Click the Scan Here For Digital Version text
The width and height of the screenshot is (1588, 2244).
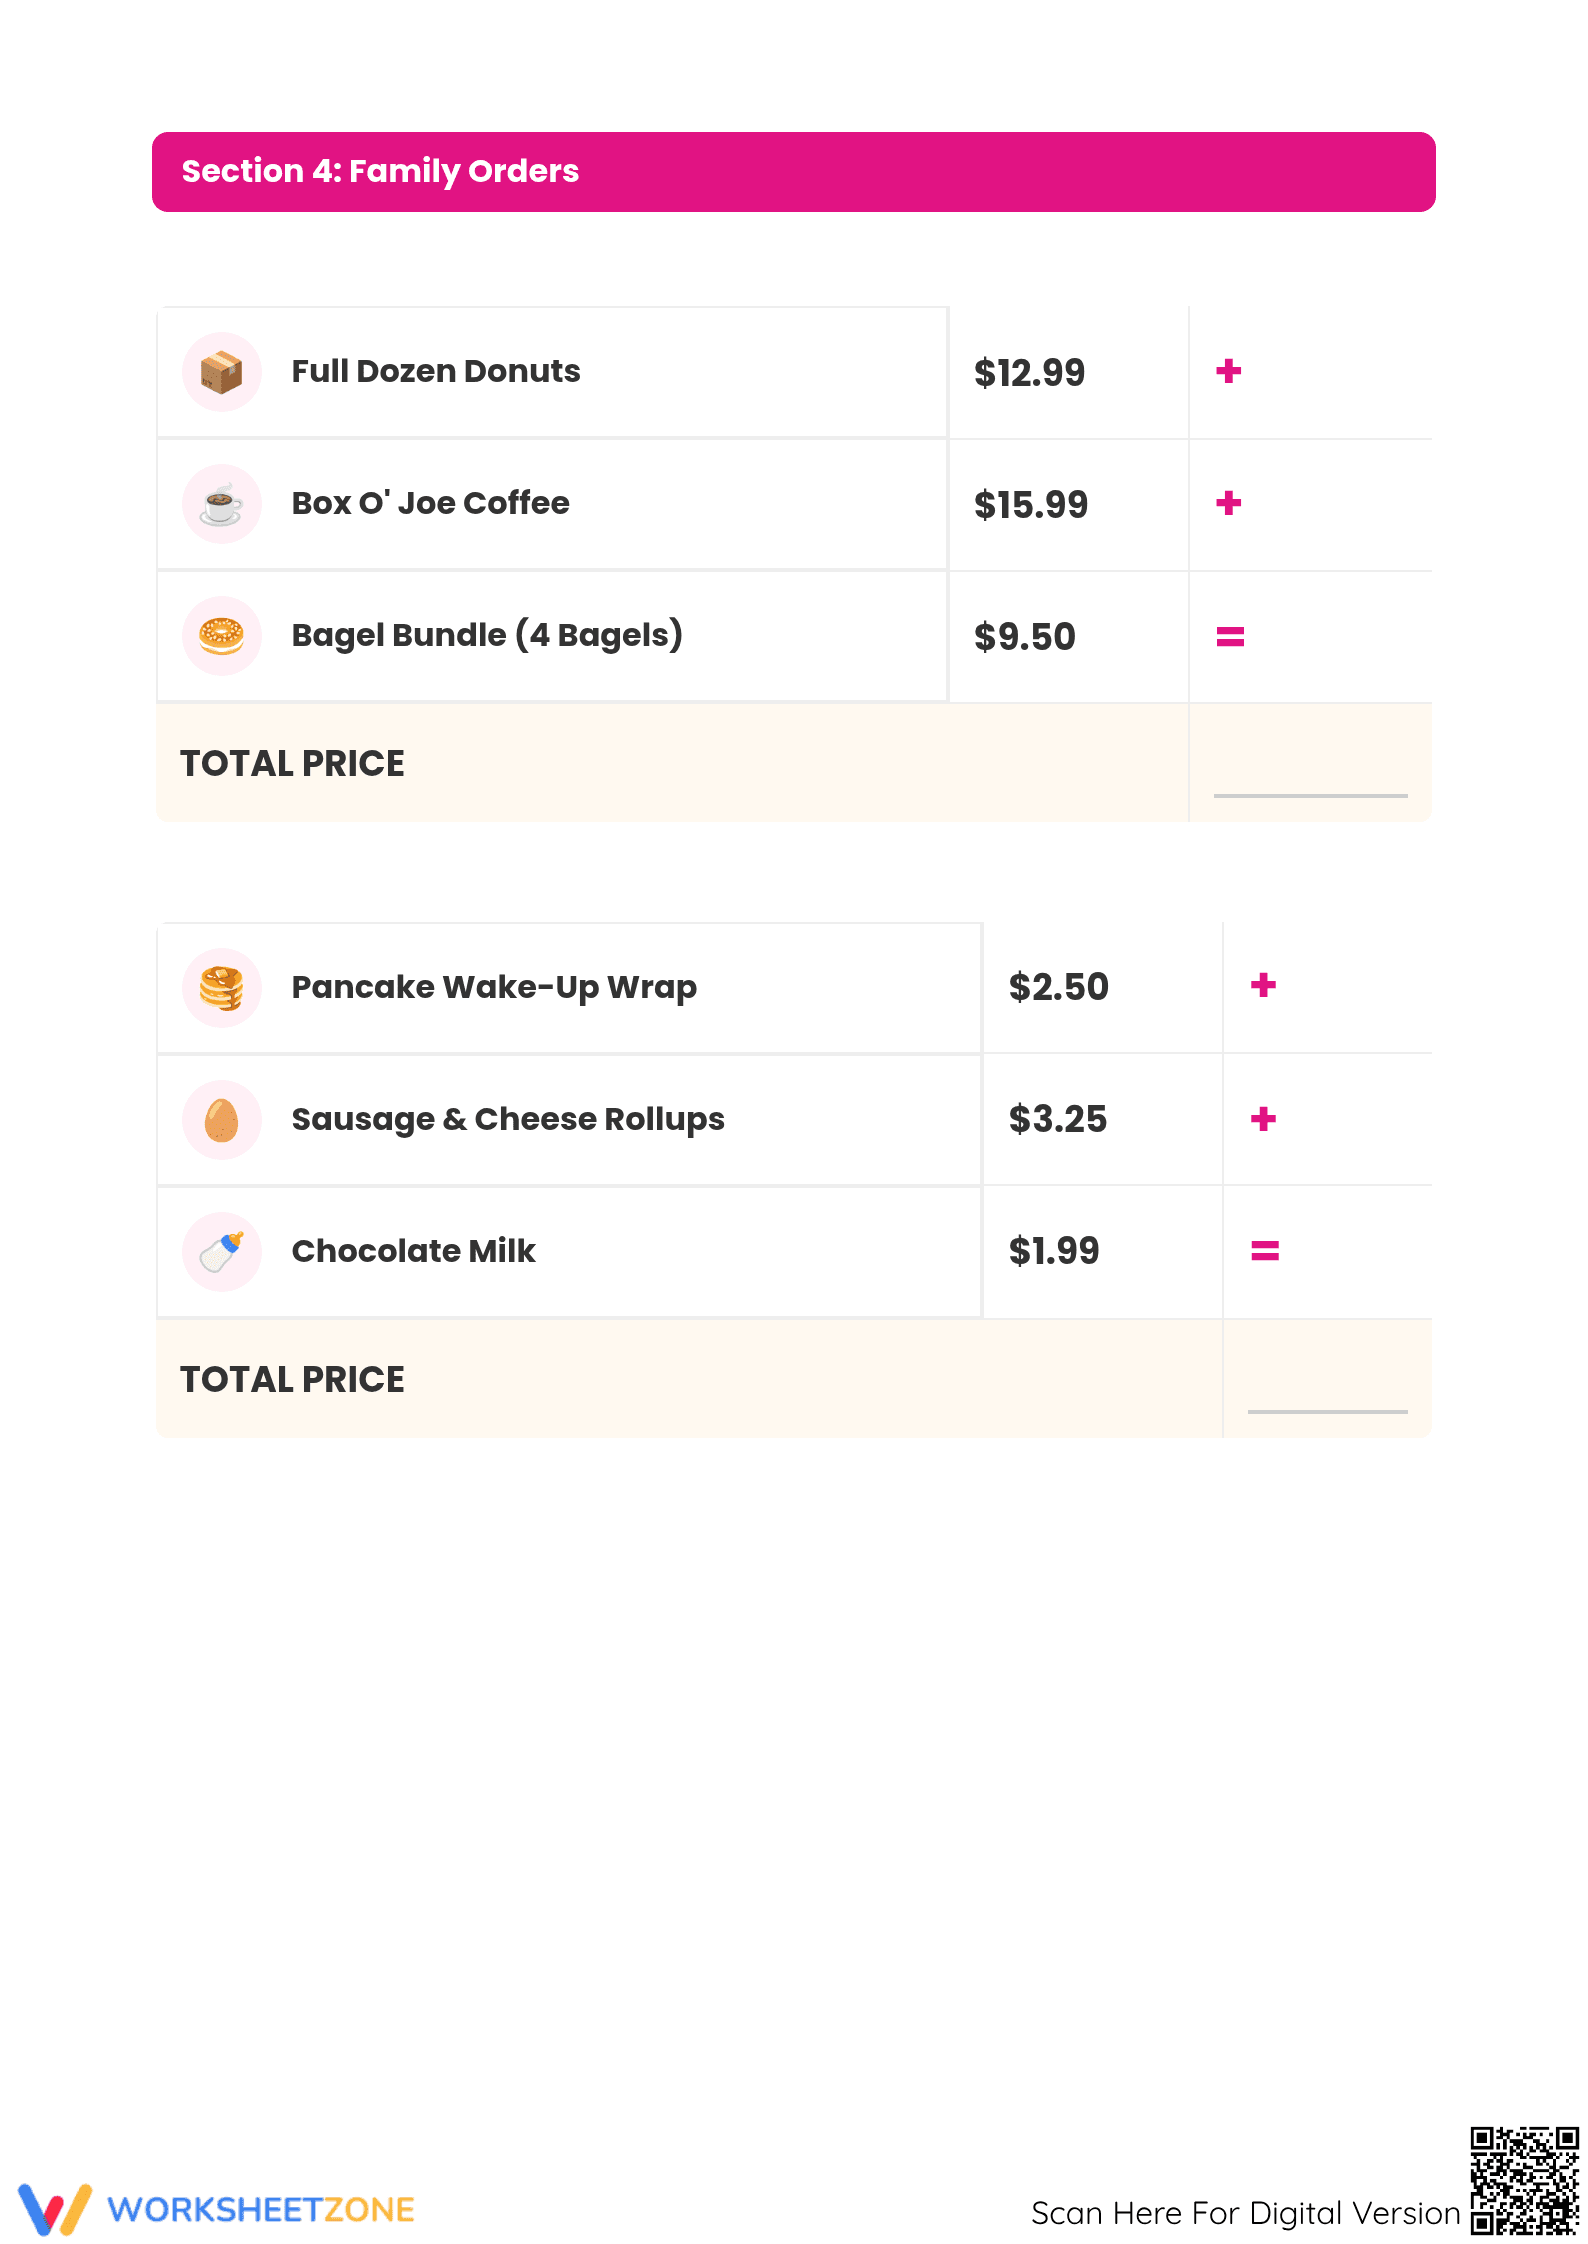click(1246, 2213)
